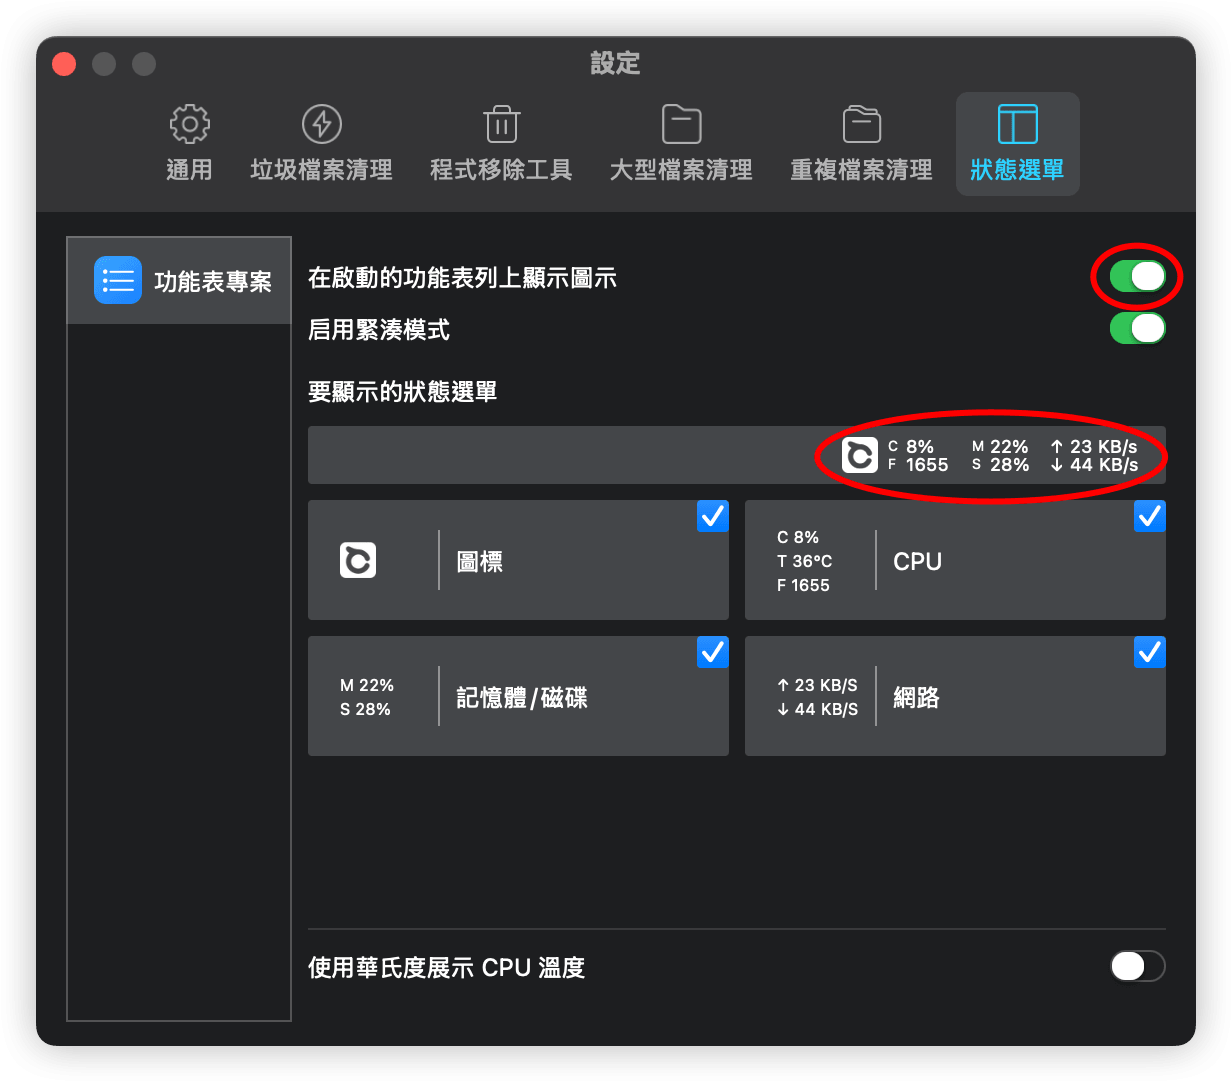
Task: Click the 設定 window title
Action: click(x=615, y=63)
